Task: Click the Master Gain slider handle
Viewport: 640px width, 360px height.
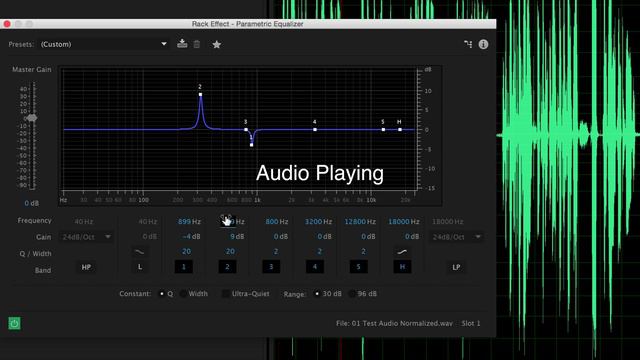Action: pos(32,118)
